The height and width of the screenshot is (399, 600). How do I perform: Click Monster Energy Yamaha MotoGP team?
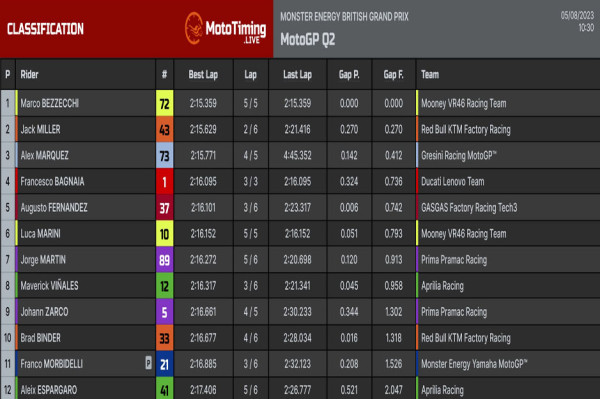(x=474, y=364)
